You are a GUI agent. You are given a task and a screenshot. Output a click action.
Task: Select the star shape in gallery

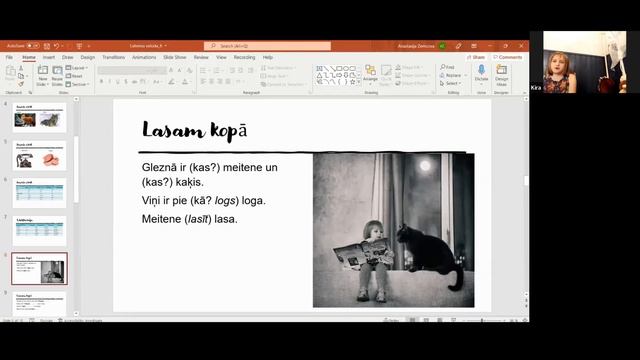pos(353,82)
